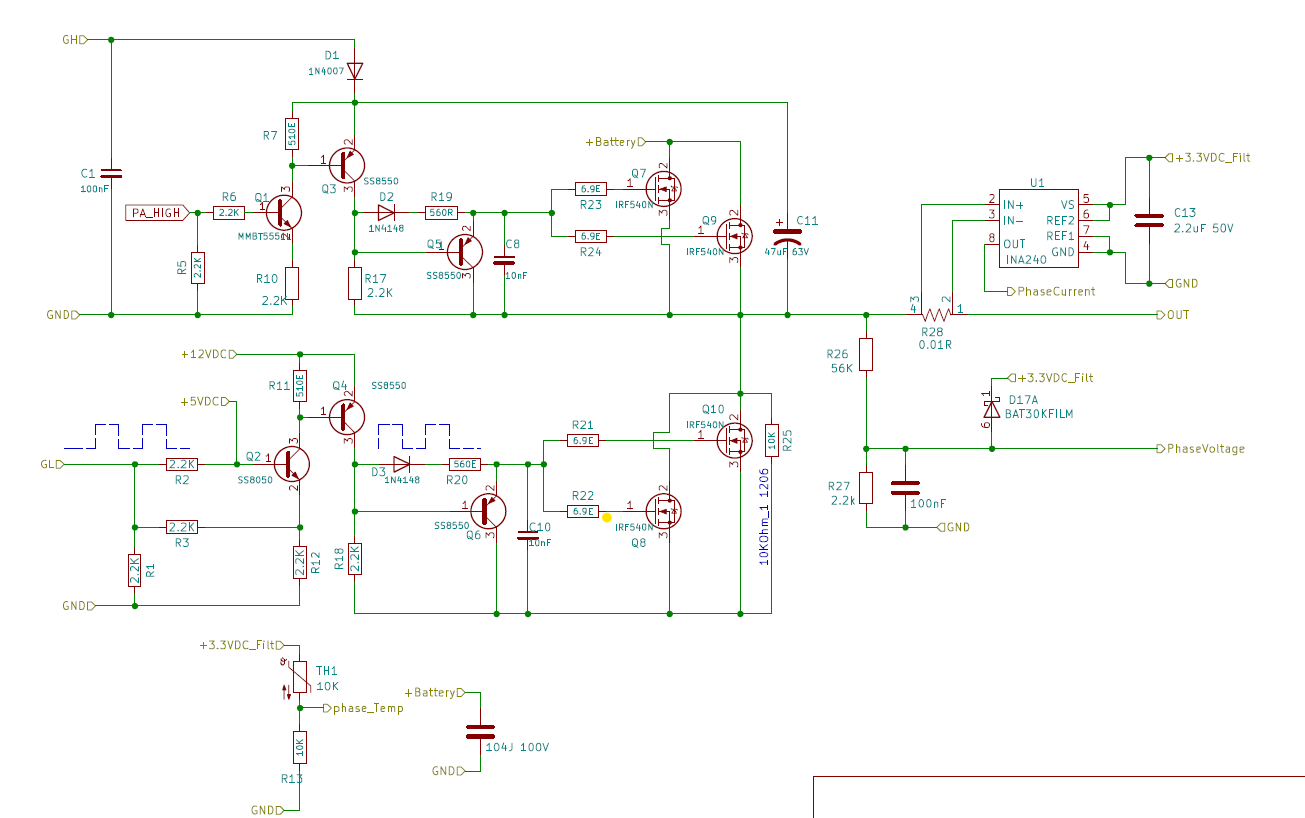The height and width of the screenshot is (818, 1305).
Task: Click the R2 2.2K resistor
Action: (x=182, y=465)
